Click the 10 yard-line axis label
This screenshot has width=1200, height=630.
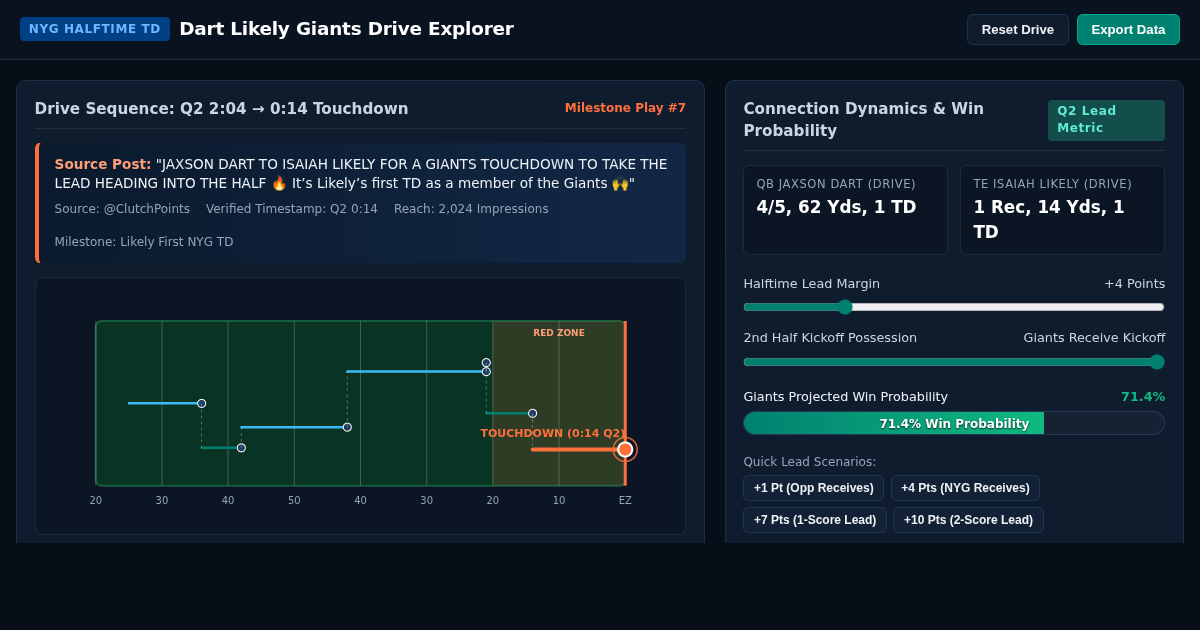click(559, 501)
